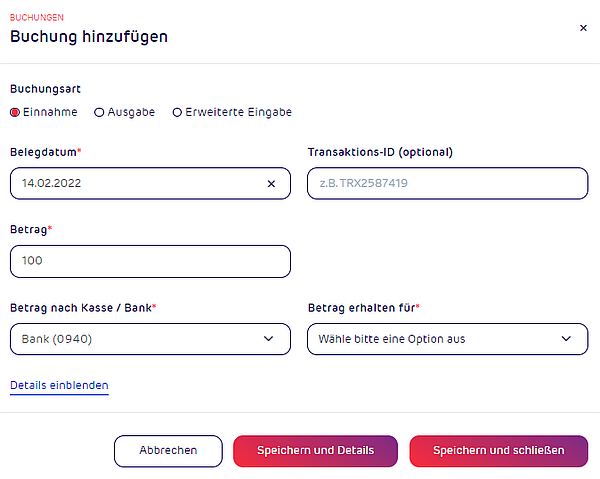This screenshot has width=600, height=479.
Task: Open the Bank (0940) dropdown
Action: (150, 339)
